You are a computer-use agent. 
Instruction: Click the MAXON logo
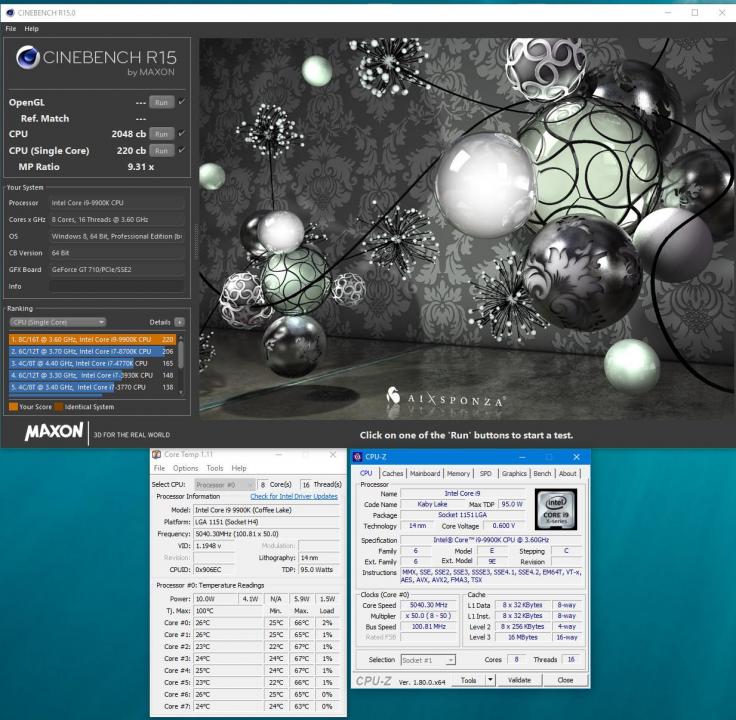click(x=54, y=431)
